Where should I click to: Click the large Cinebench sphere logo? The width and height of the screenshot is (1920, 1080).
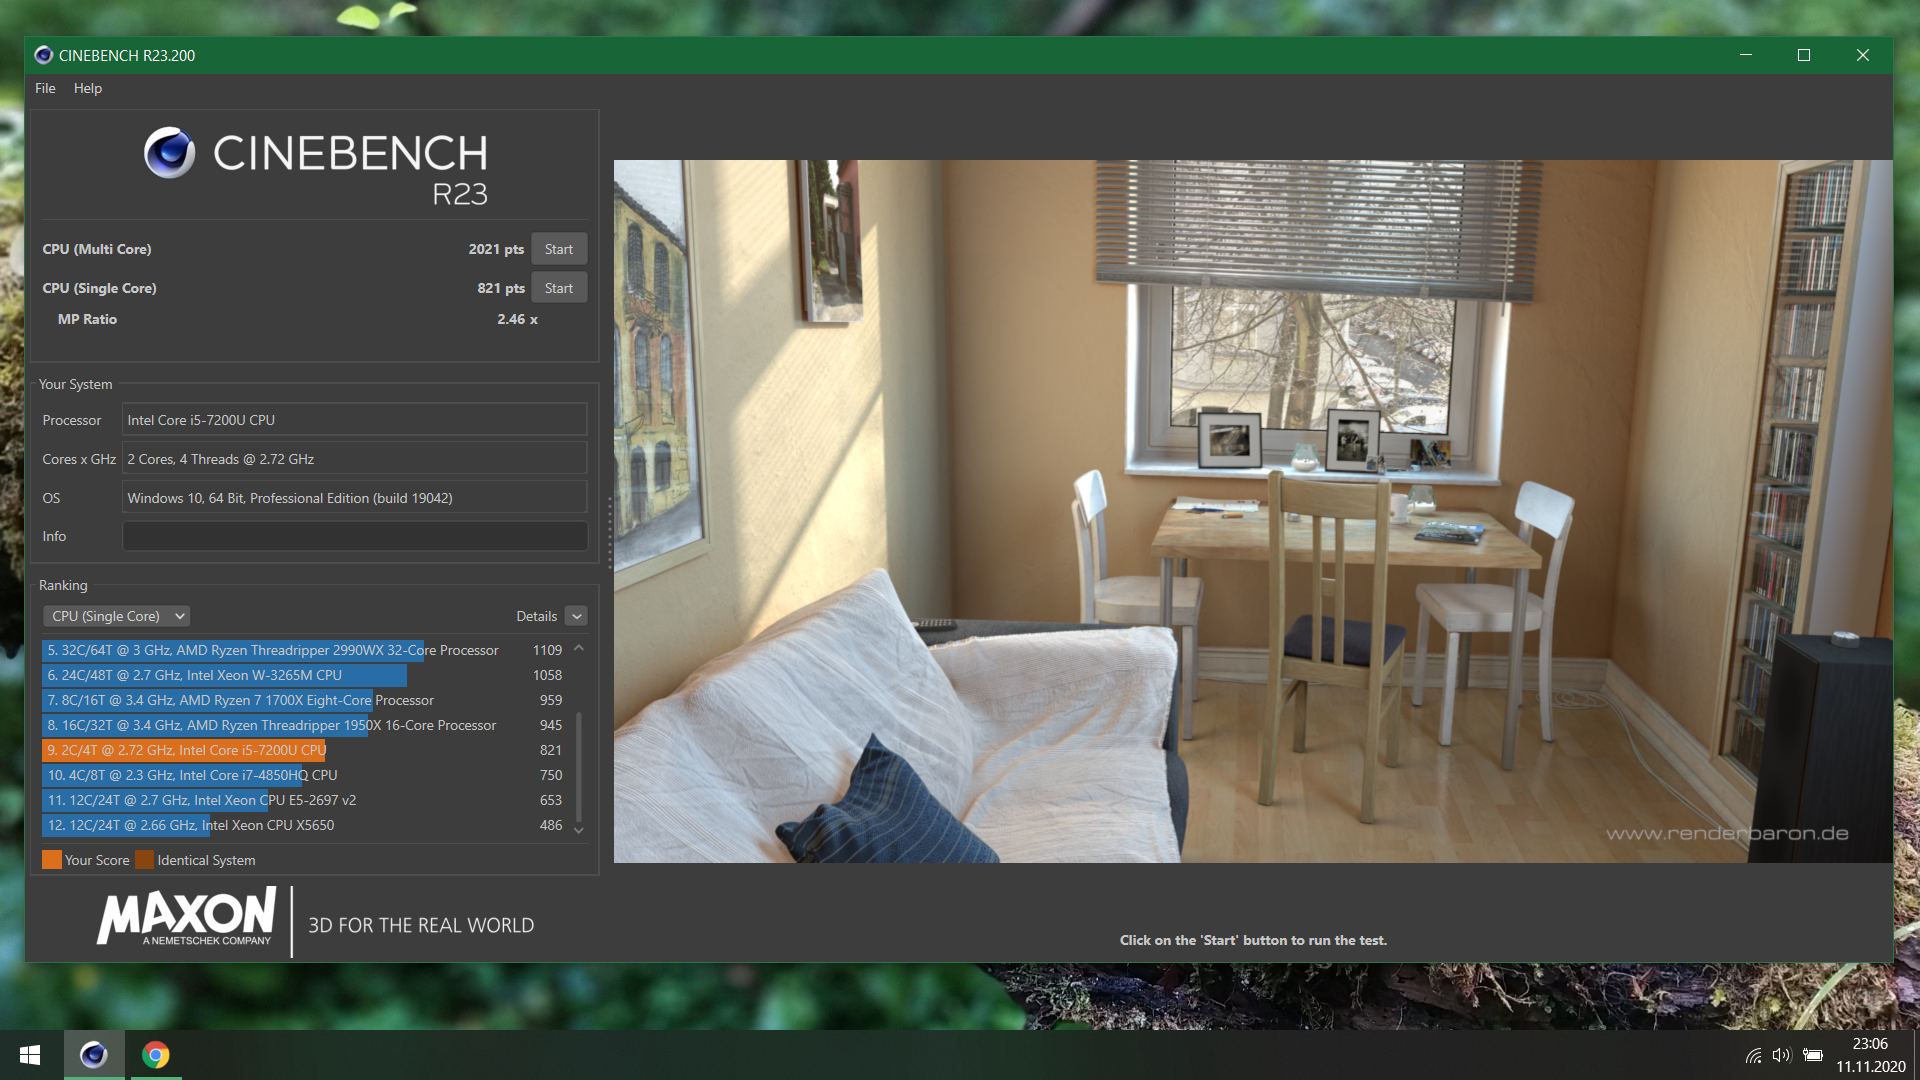click(169, 153)
